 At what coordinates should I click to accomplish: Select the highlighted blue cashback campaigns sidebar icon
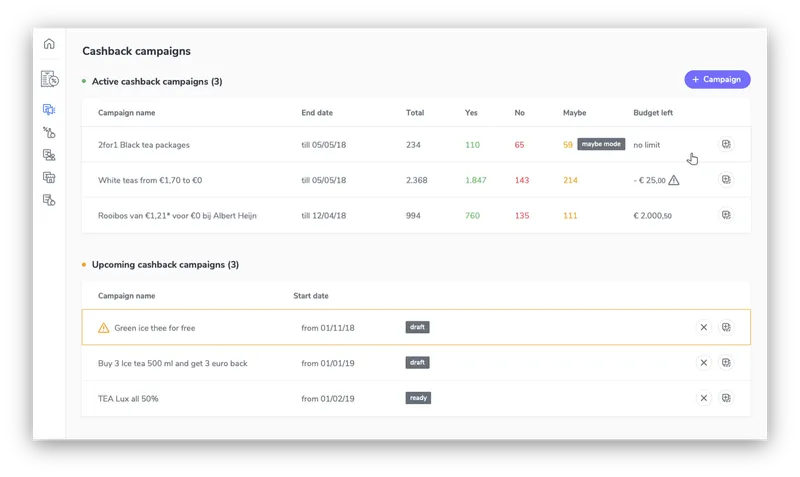(x=49, y=109)
